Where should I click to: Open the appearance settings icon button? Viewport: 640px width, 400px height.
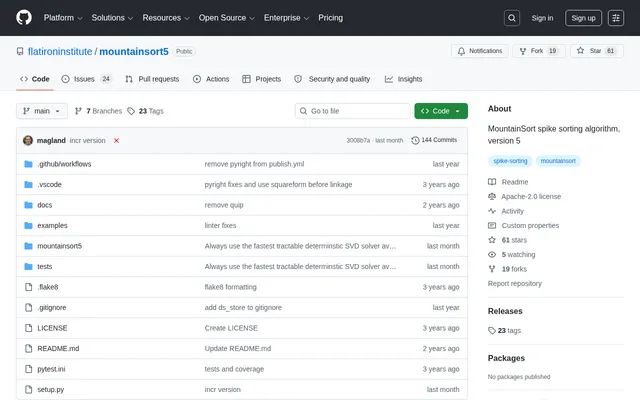pyautogui.click(x=616, y=18)
